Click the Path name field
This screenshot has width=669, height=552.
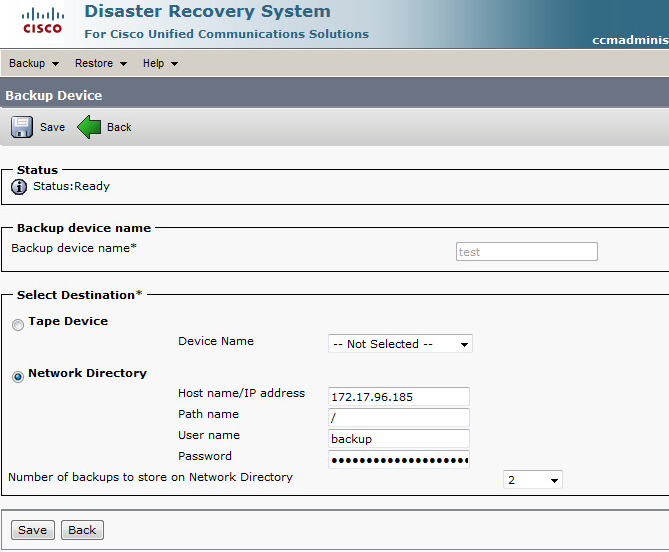pyautogui.click(x=399, y=418)
